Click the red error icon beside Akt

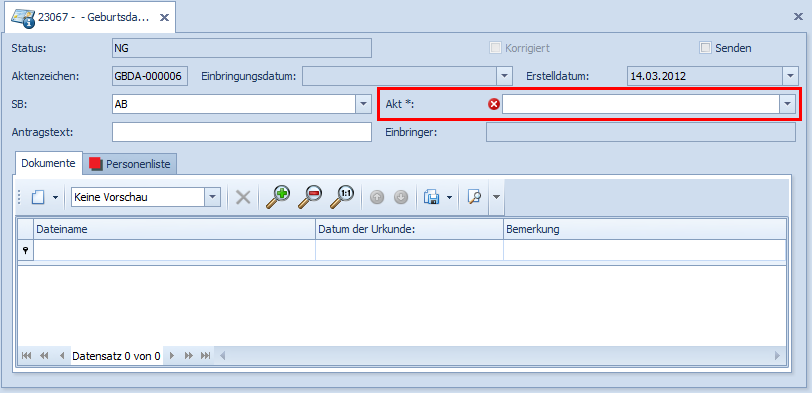[494, 105]
